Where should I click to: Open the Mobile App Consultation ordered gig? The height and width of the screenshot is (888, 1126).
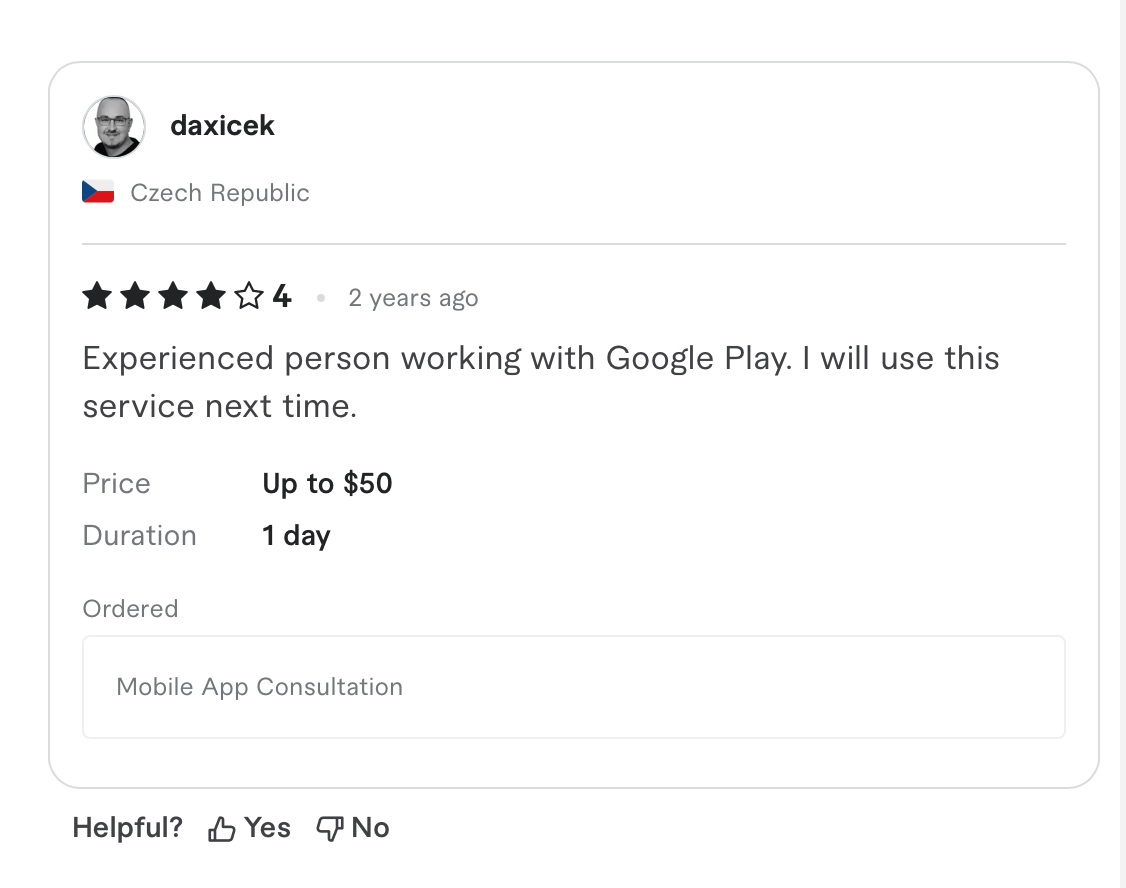pos(259,687)
